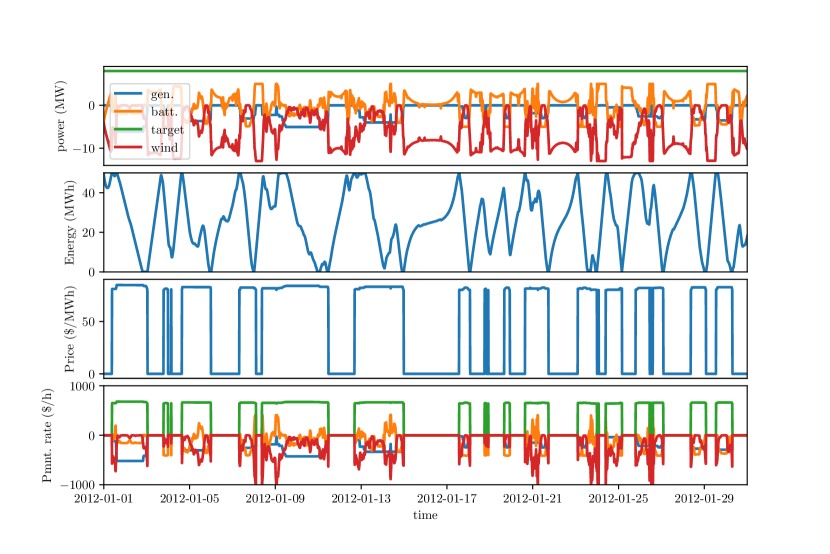Click the 40 tick on Energy axis
Viewport: 830px width, 554px height.
pos(89,193)
